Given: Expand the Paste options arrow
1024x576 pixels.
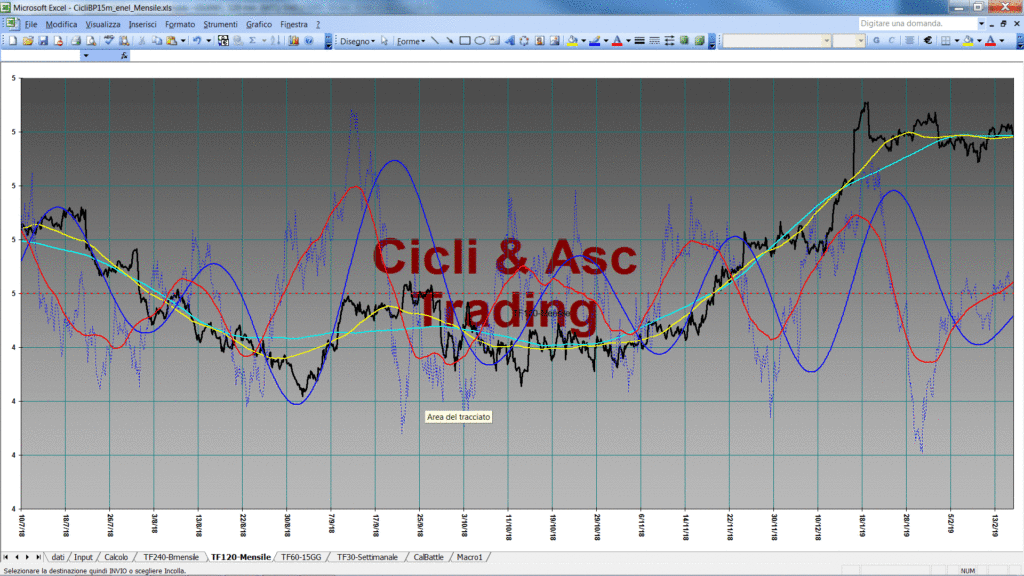Looking at the screenshot, I should [x=183, y=40].
